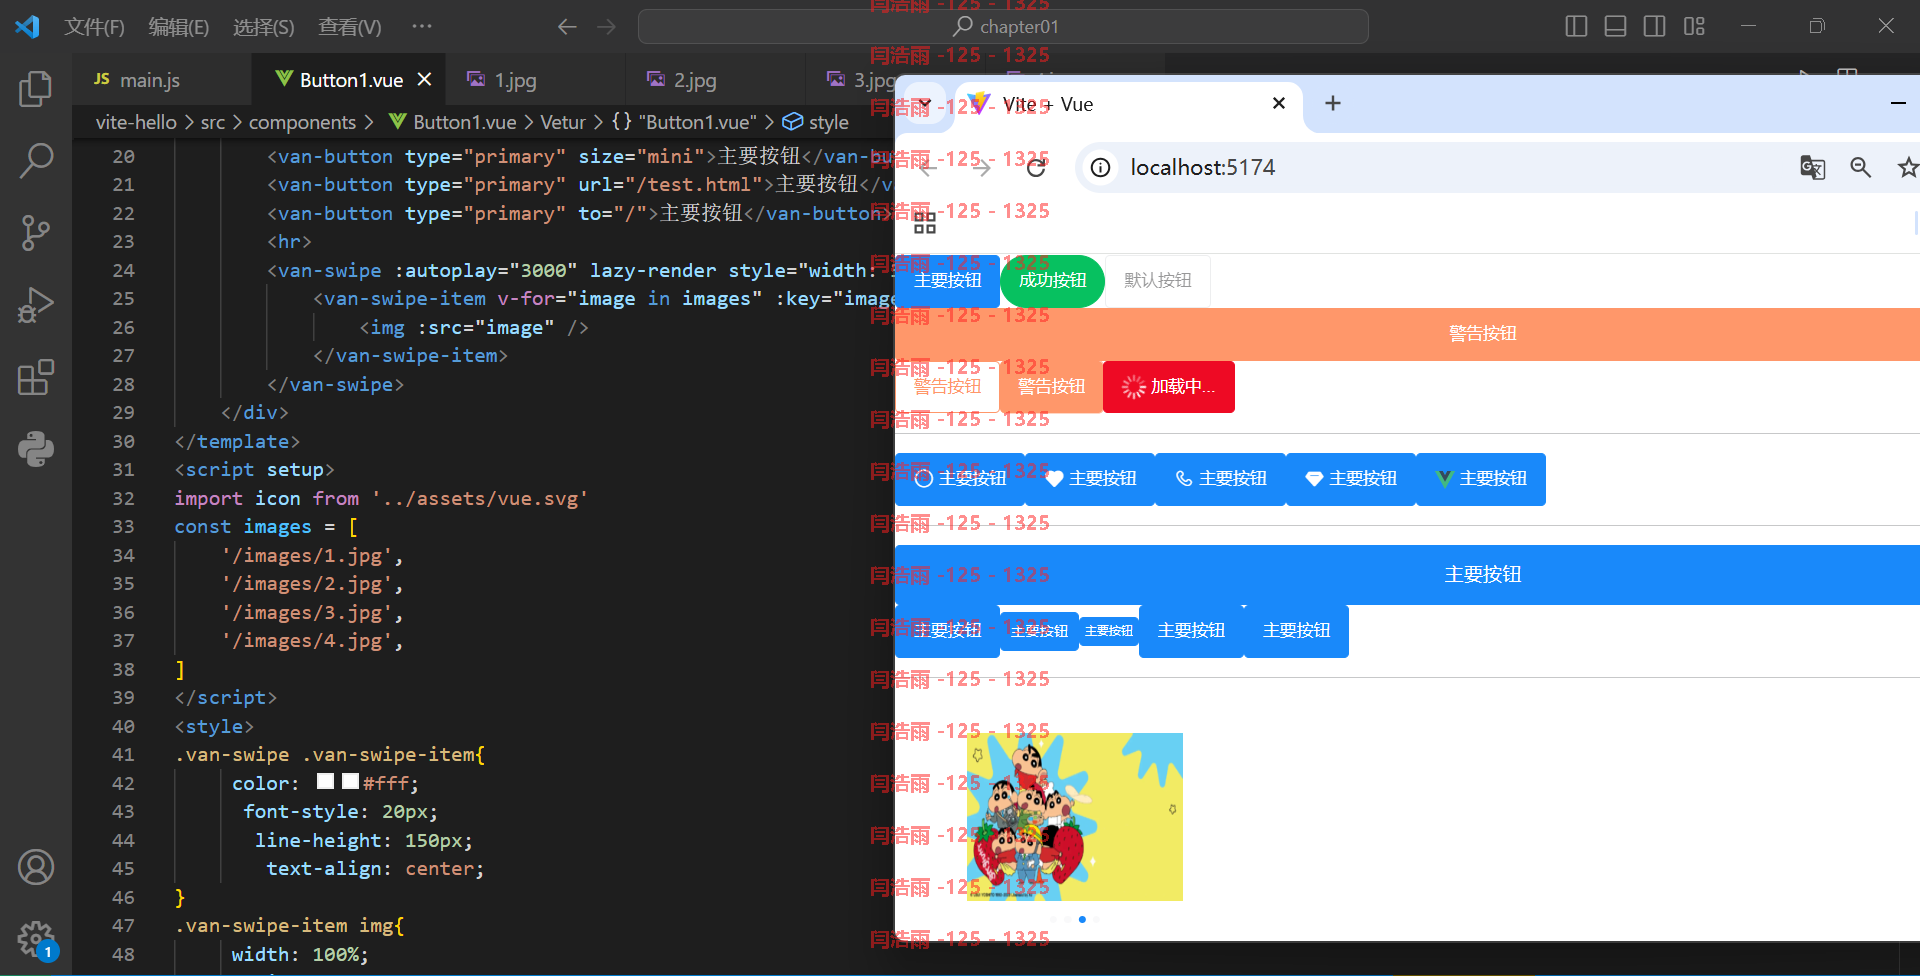Viewport: 1920px width, 976px height.
Task: Click the white 默认按钮 button
Action: (1157, 281)
